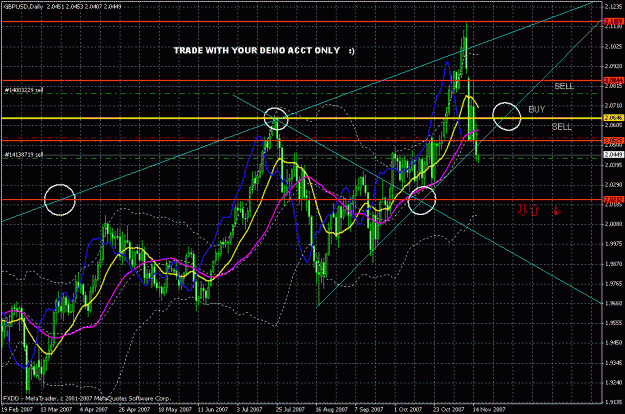Click the 3 Jul 2007 date label
Image resolution: width=625 pixels, height=414 pixels.
pos(249,409)
